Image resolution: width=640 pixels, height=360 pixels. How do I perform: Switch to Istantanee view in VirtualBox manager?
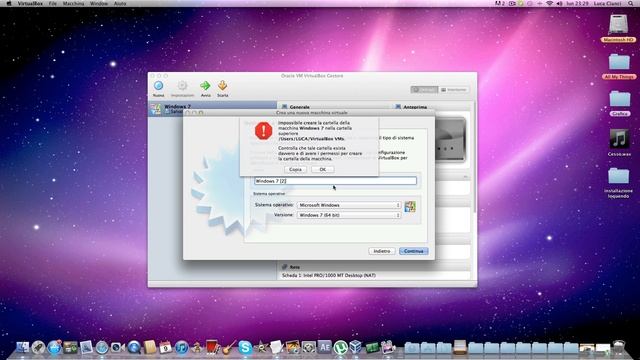coord(453,89)
